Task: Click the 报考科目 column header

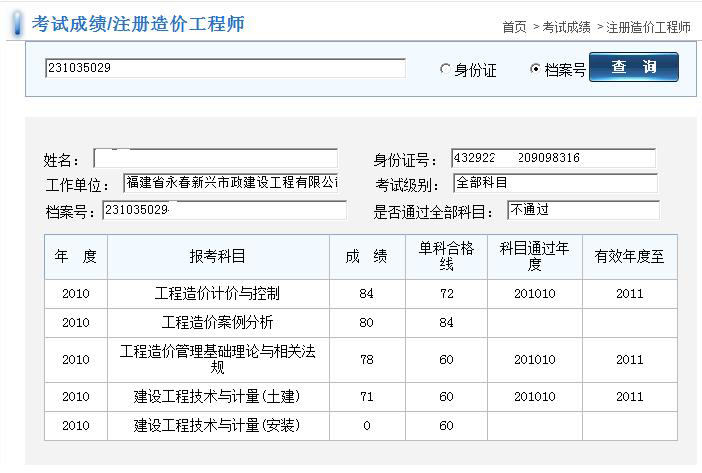Action: (x=218, y=256)
